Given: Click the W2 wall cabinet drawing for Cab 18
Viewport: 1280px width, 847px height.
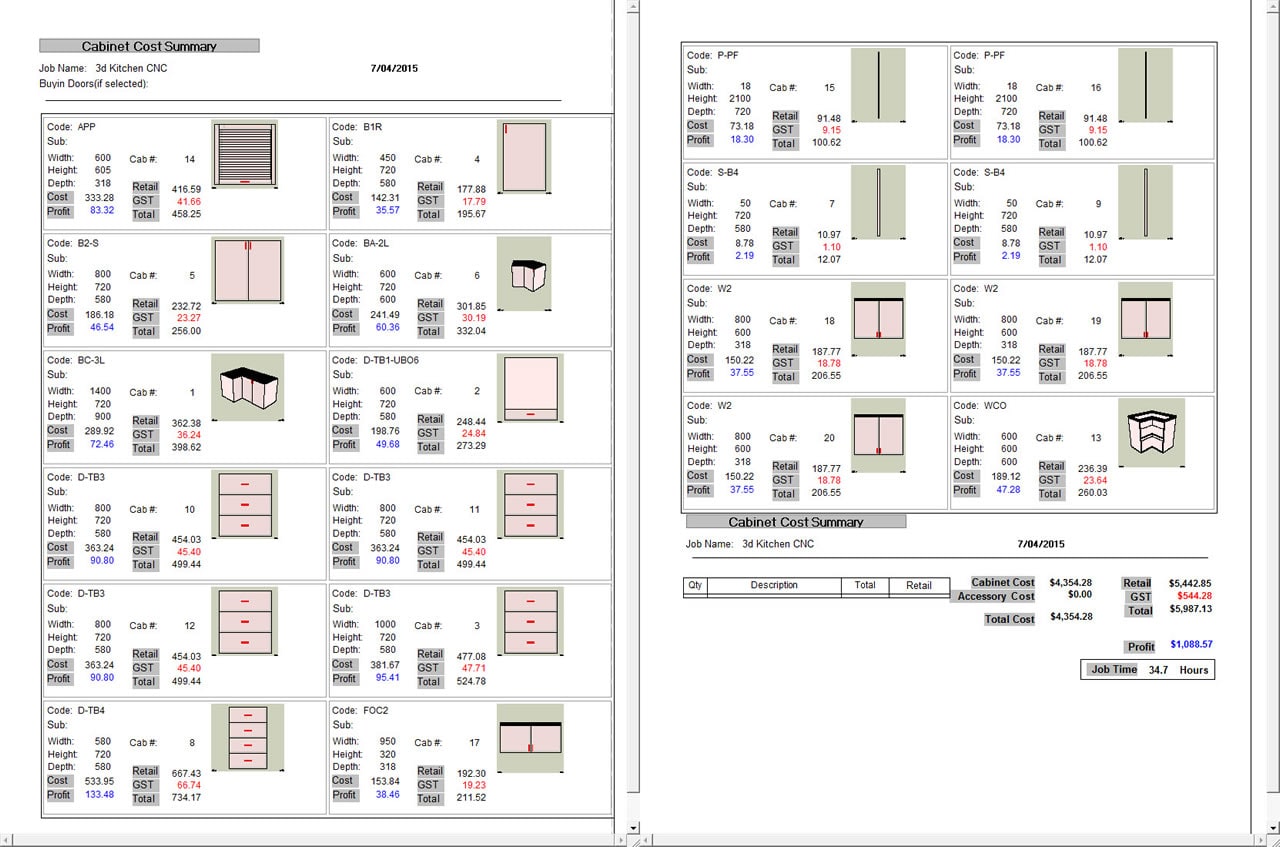Looking at the screenshot, I should click(x=878, y=318).
